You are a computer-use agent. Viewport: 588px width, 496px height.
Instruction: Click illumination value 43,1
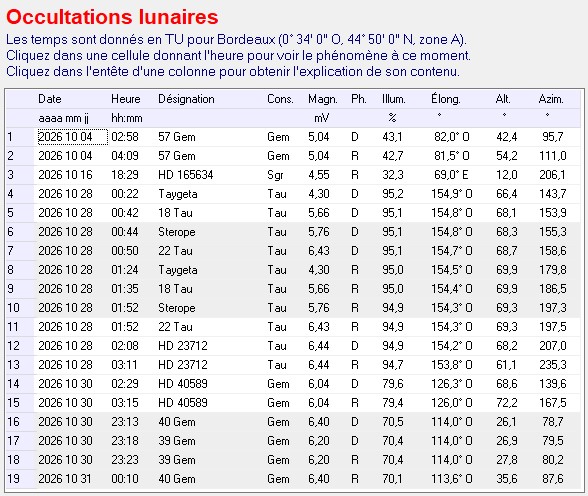392,137
